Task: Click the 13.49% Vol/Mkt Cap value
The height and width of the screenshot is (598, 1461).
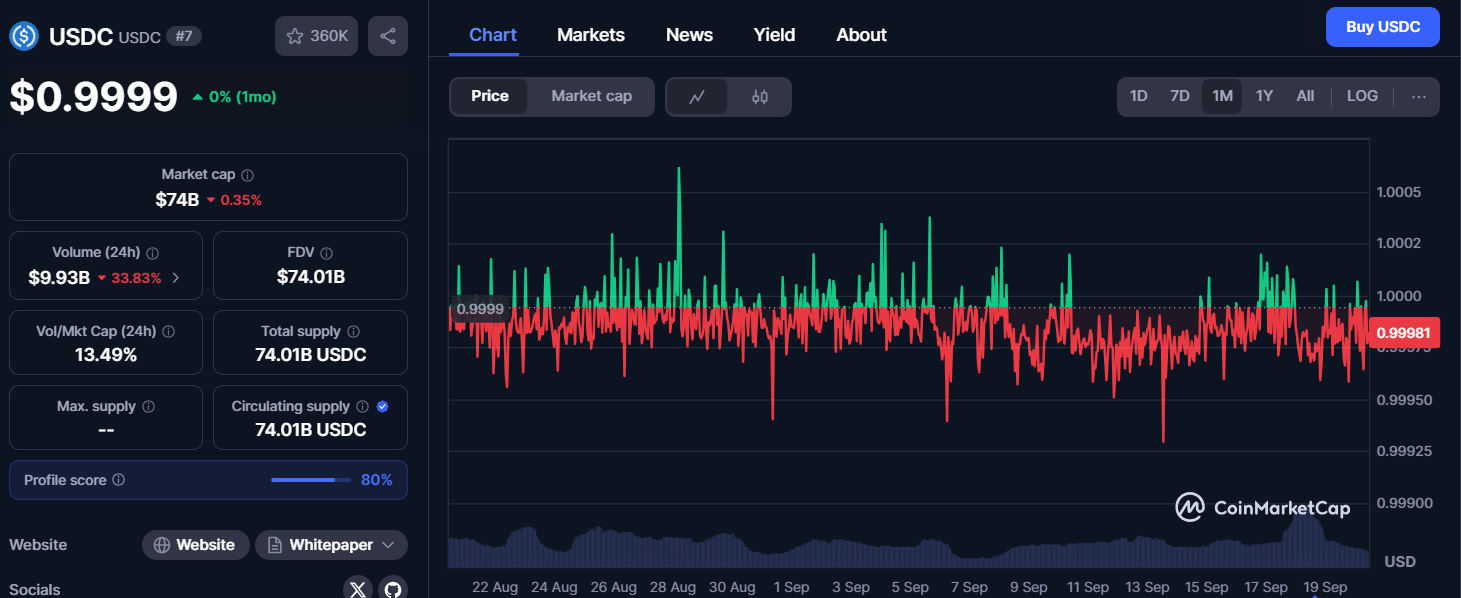Action: point(106,355)
